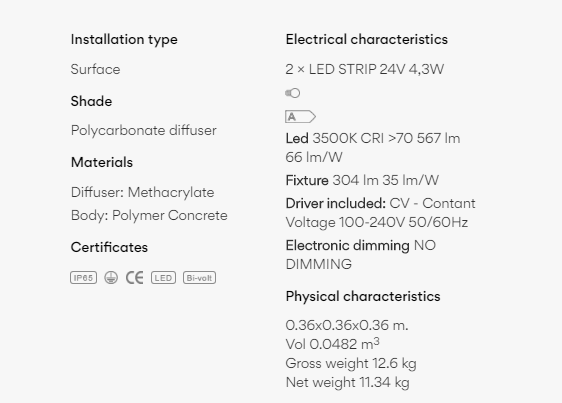Click the Electronic dimming label
Viewport: 562px width, 403px height.
(x=348, y=246)
